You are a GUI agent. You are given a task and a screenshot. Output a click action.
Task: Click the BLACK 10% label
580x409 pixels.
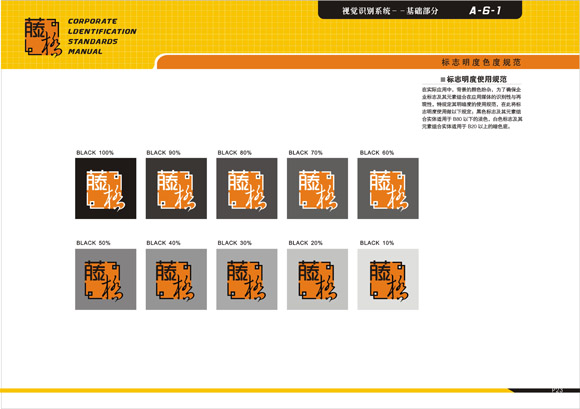click(377, 243)
